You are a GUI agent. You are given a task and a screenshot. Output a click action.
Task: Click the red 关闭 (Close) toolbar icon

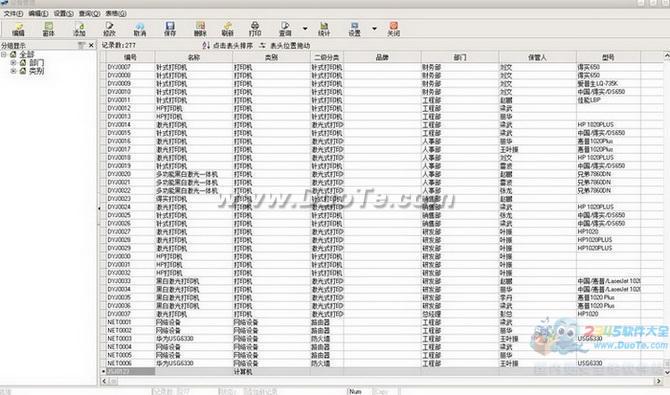[x=394, y=29]
